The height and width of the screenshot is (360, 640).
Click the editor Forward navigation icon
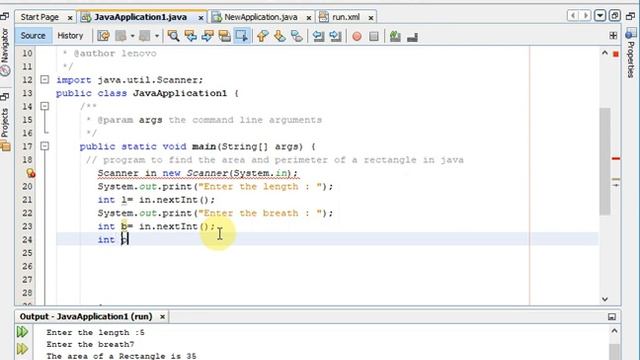[144, 36]
